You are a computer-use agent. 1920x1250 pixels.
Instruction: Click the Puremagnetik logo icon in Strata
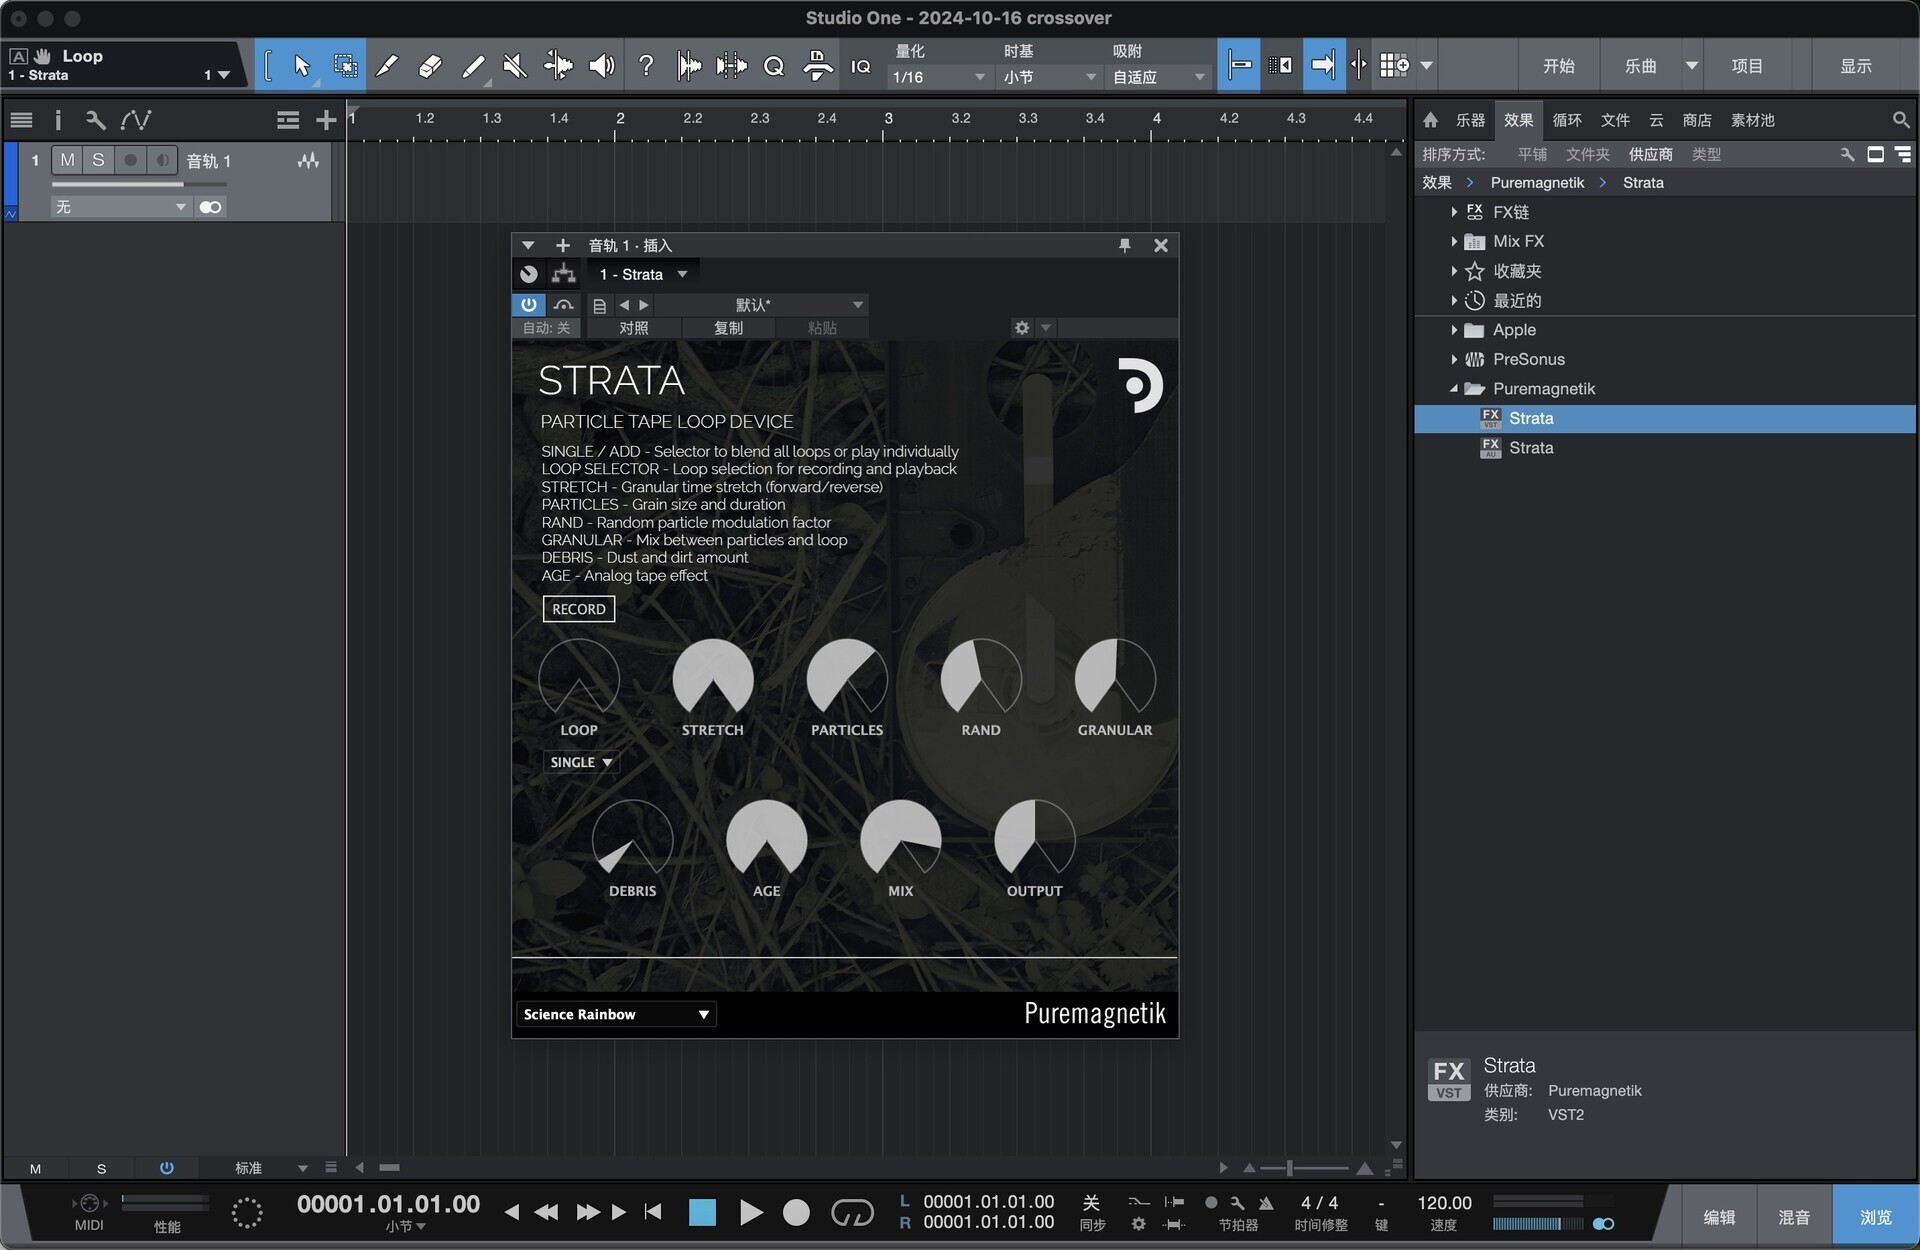point(1139,386)
